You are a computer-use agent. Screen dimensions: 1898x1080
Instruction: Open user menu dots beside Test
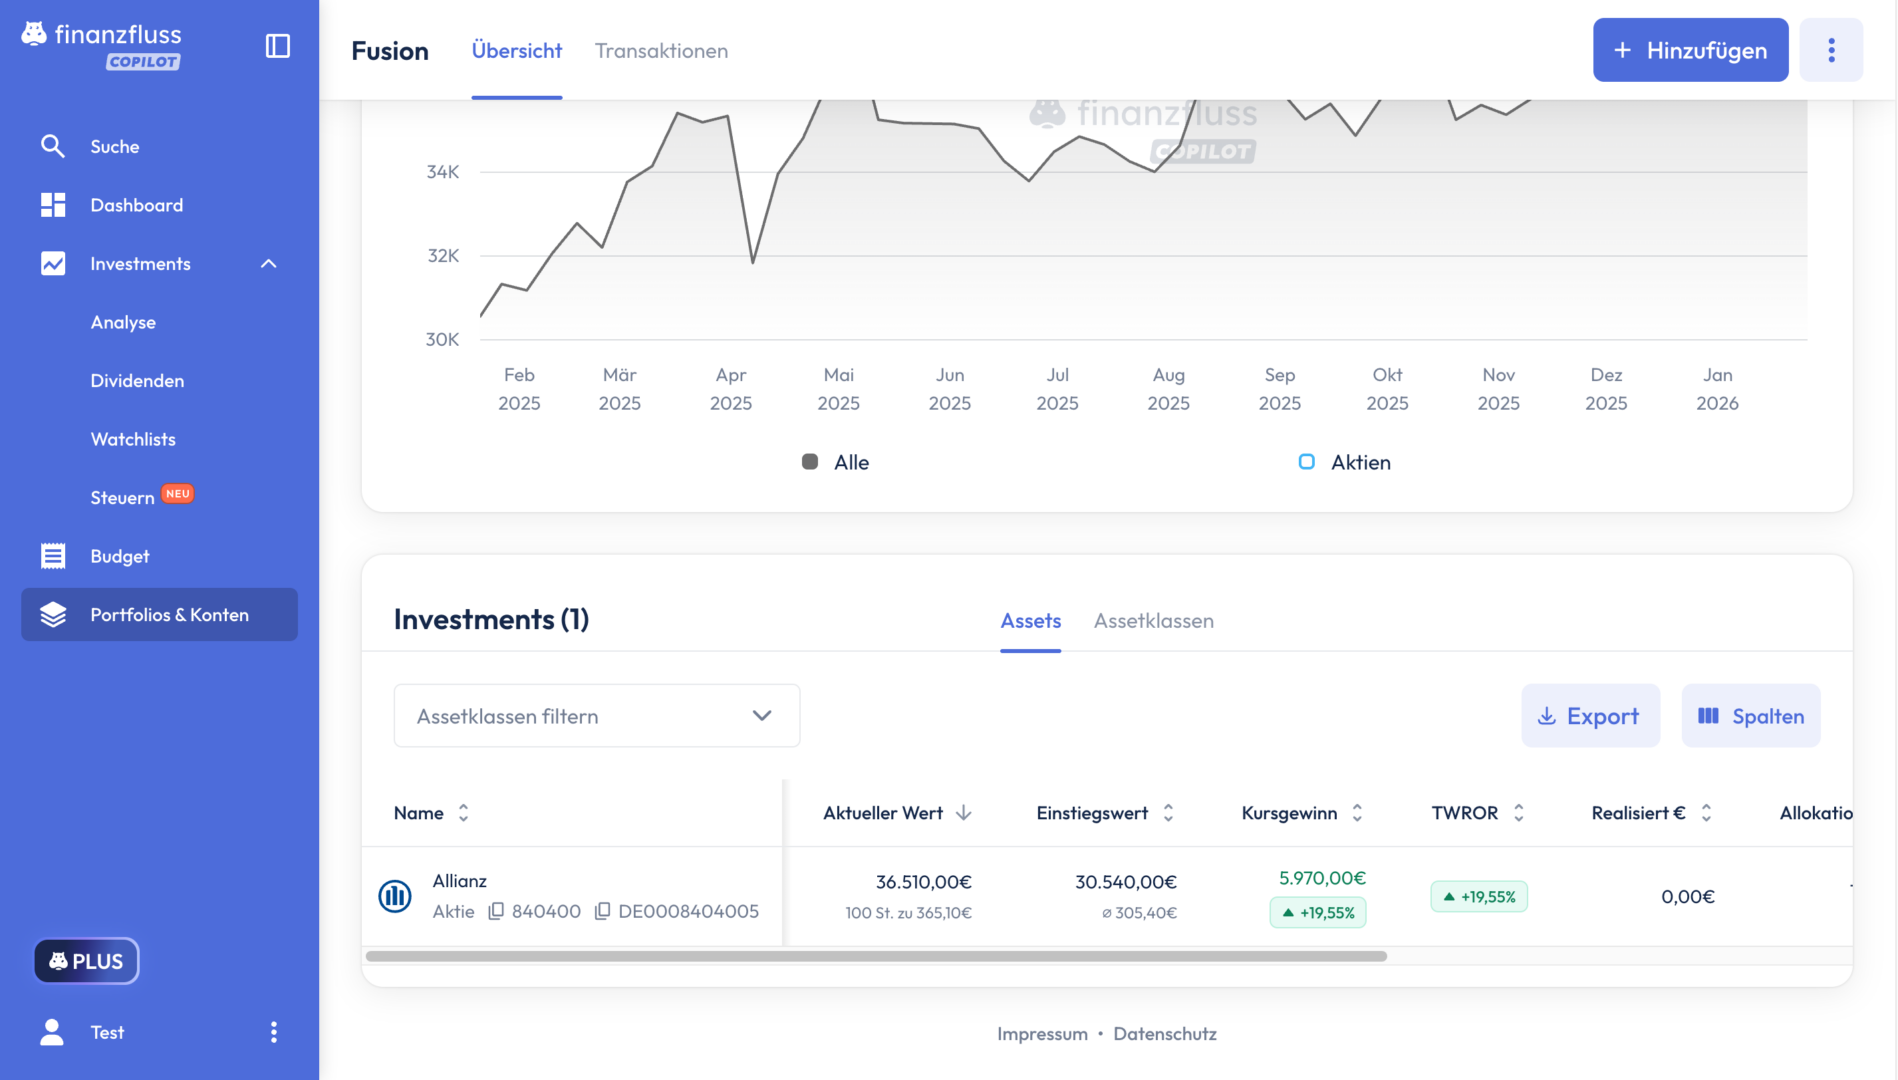click(274, 1032)
